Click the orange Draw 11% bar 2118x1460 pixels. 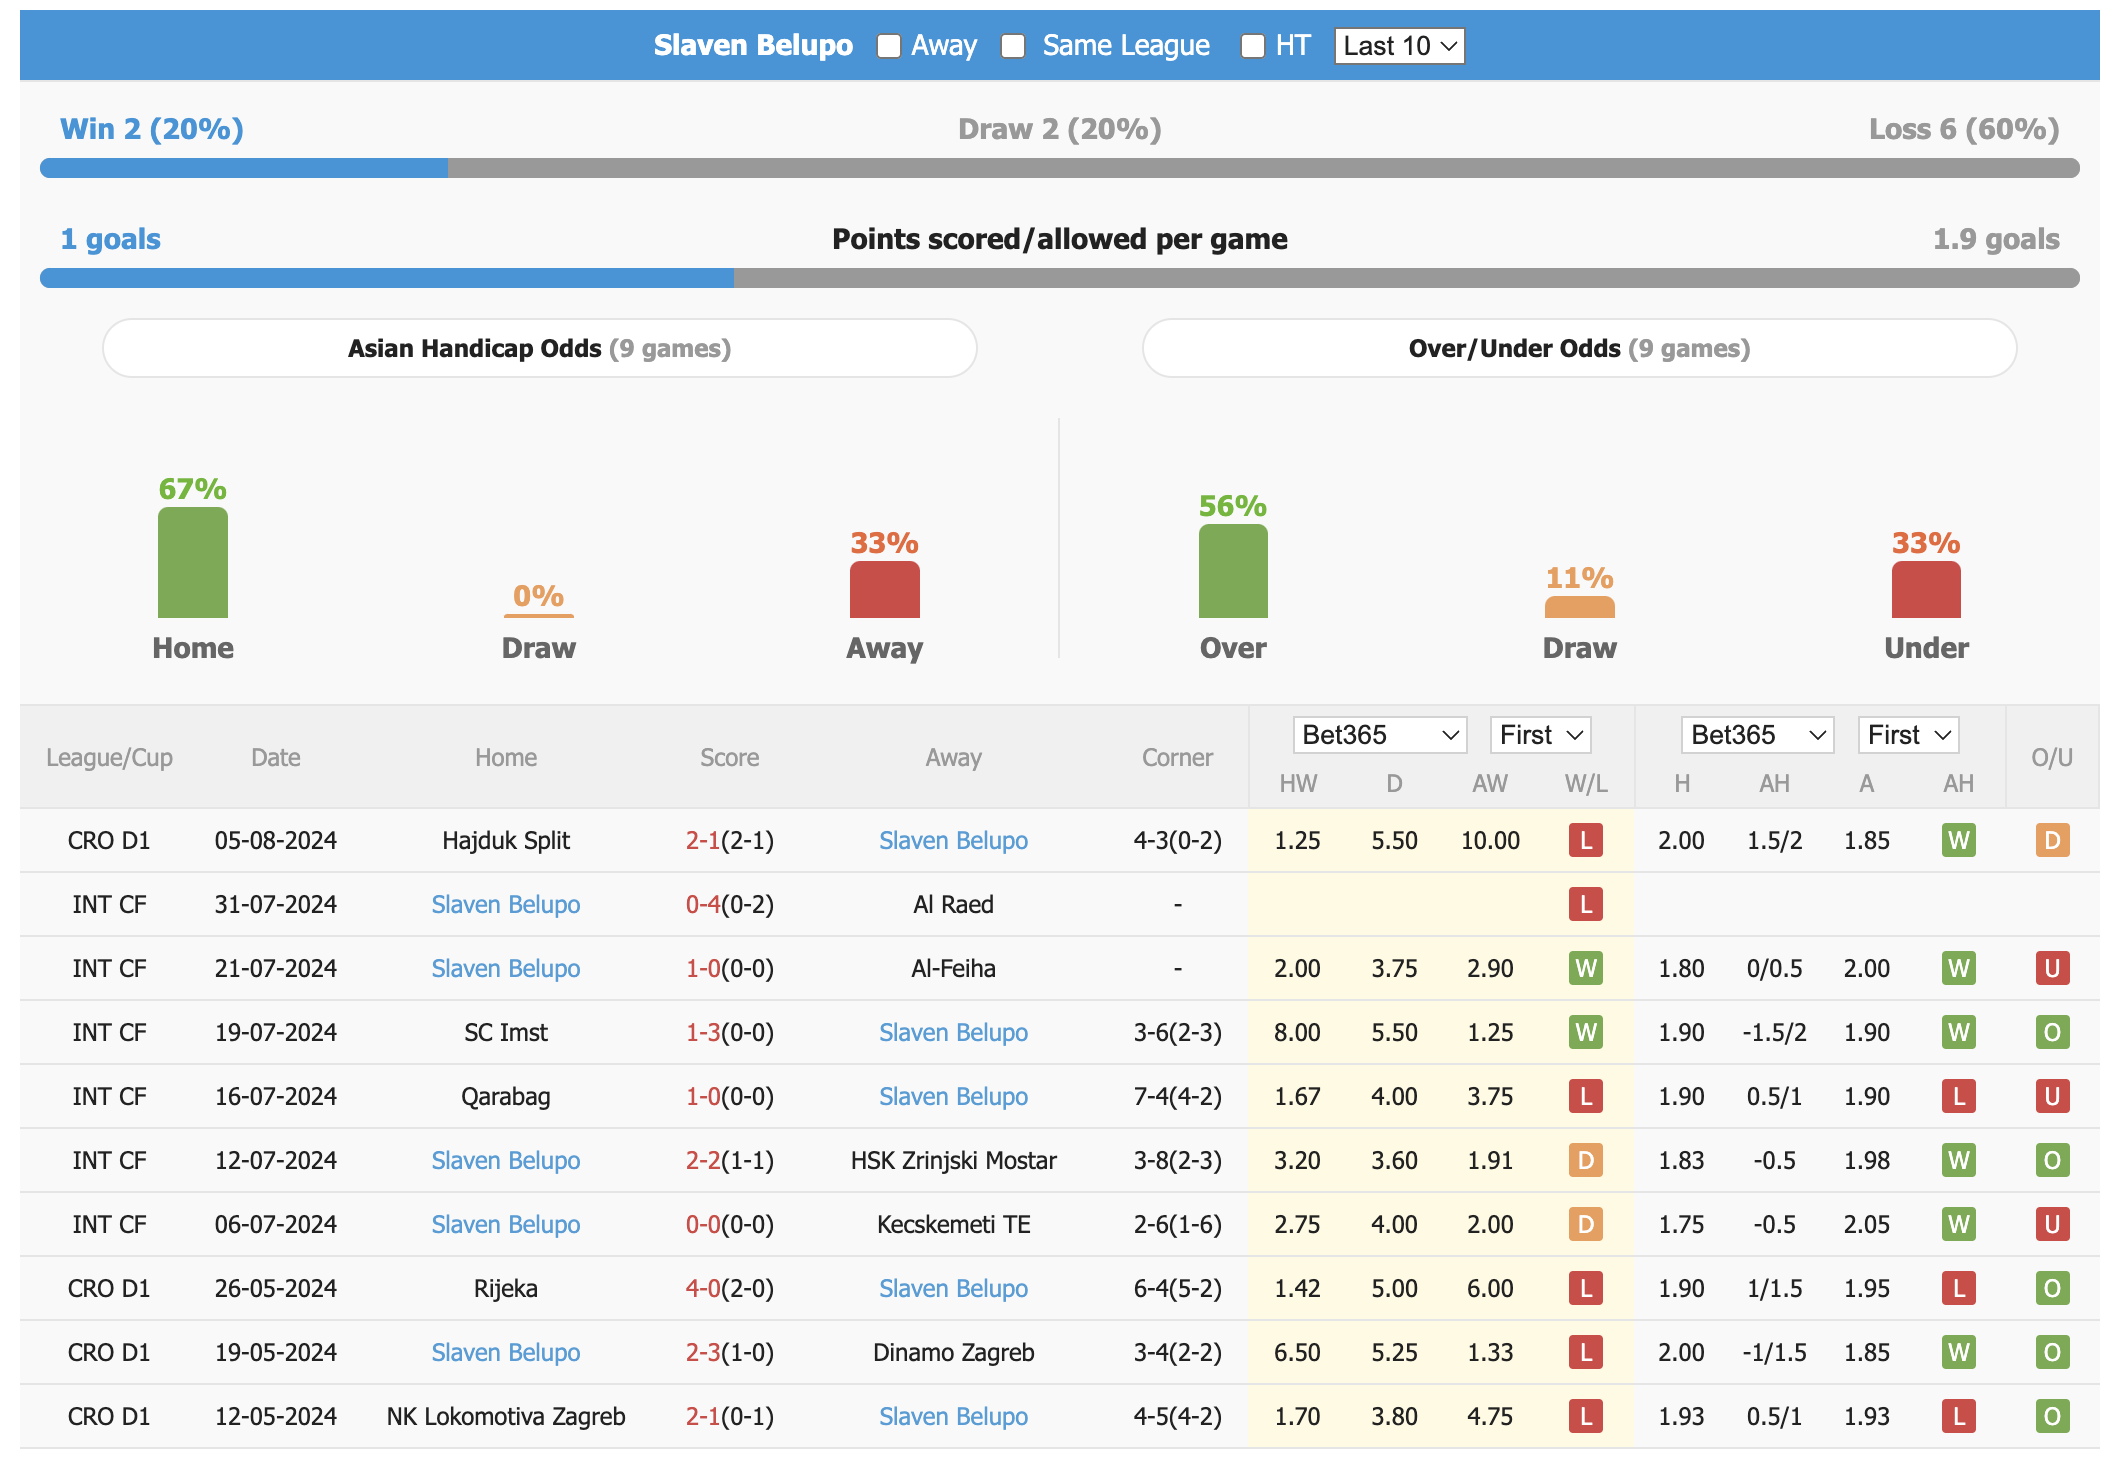pos(1580,607)
